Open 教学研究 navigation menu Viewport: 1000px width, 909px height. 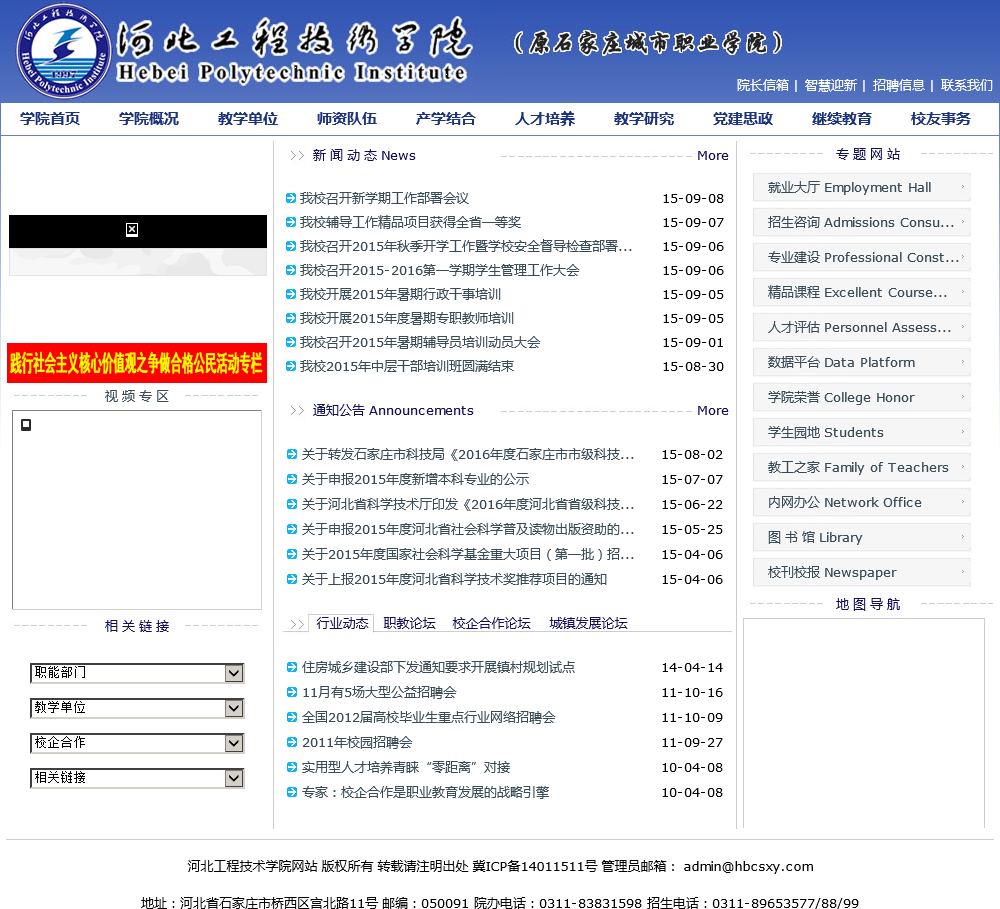(x=644, y=119)
